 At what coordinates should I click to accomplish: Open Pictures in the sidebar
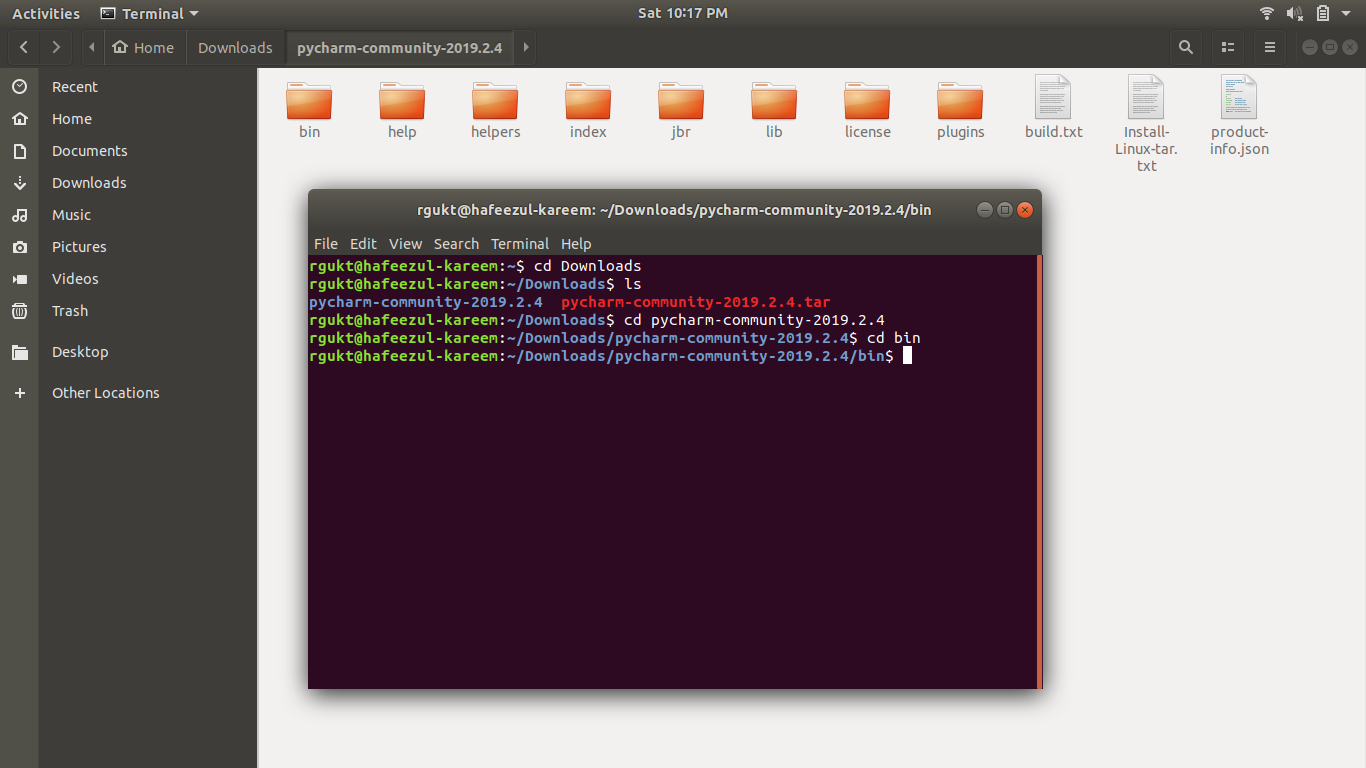click(x=128, y=247)
